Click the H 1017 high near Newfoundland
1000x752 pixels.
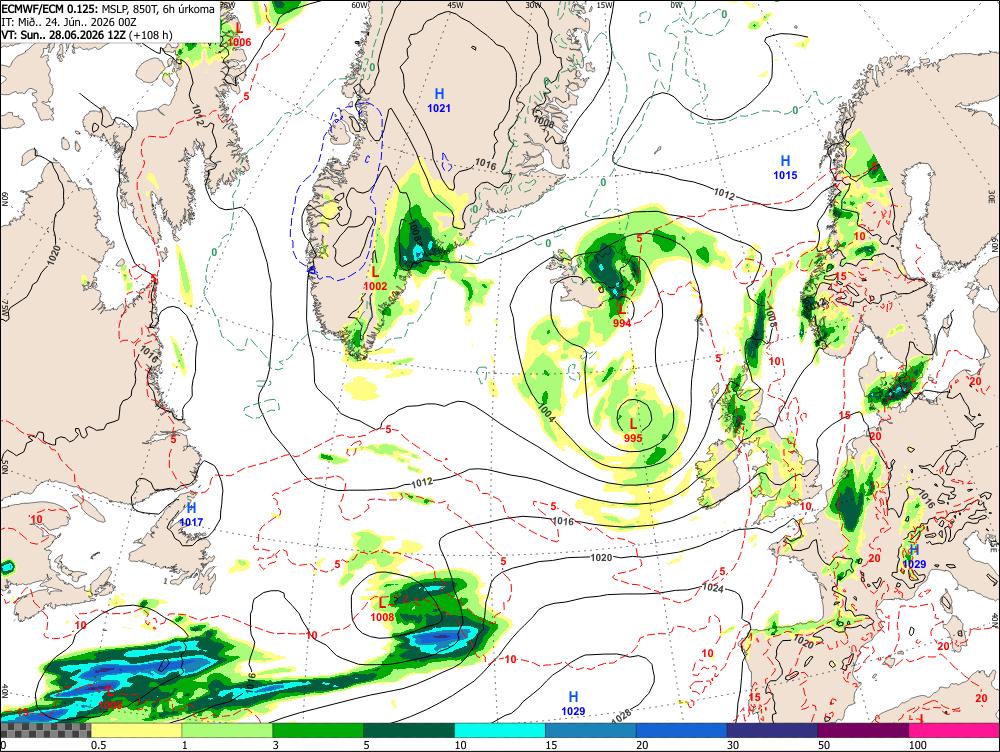pyautogui.click(x=191, y=515)
